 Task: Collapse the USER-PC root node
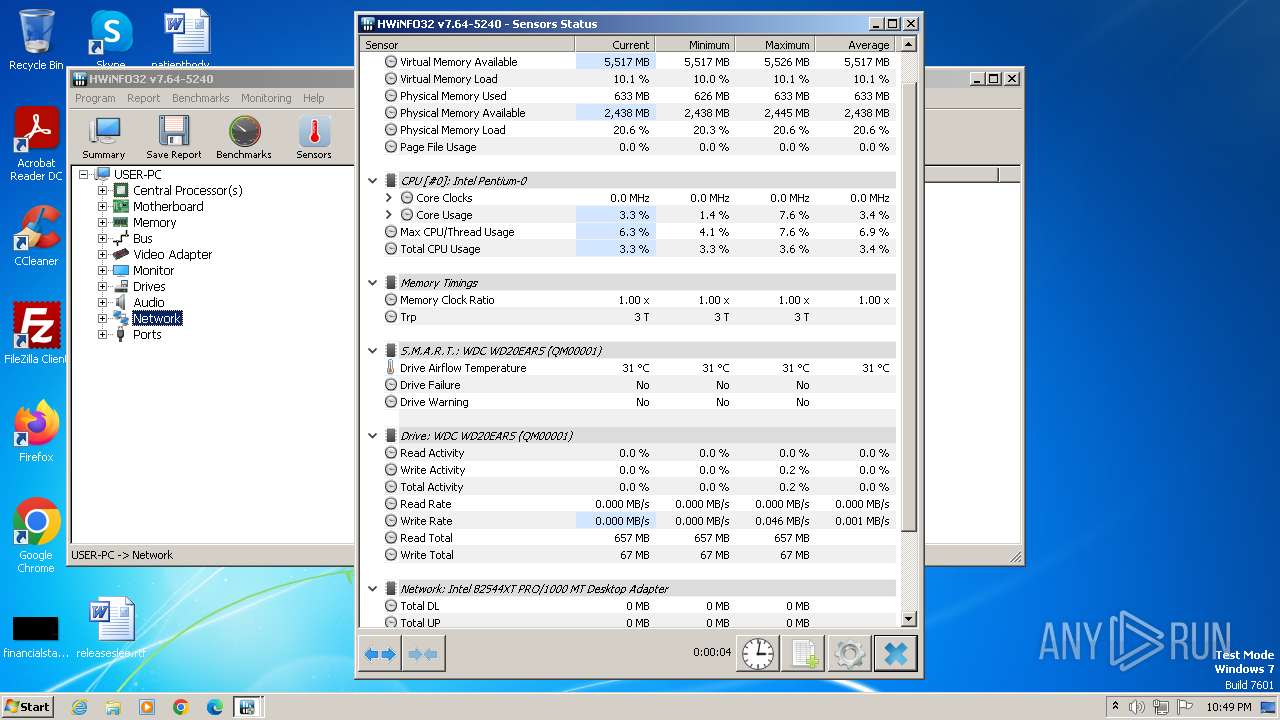coord(84,174)
